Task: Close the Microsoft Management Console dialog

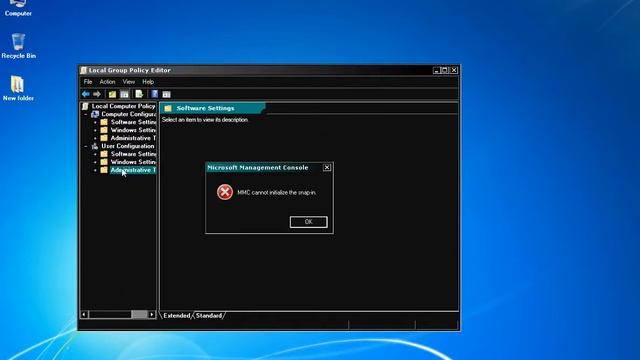Action: coord(327,167)
